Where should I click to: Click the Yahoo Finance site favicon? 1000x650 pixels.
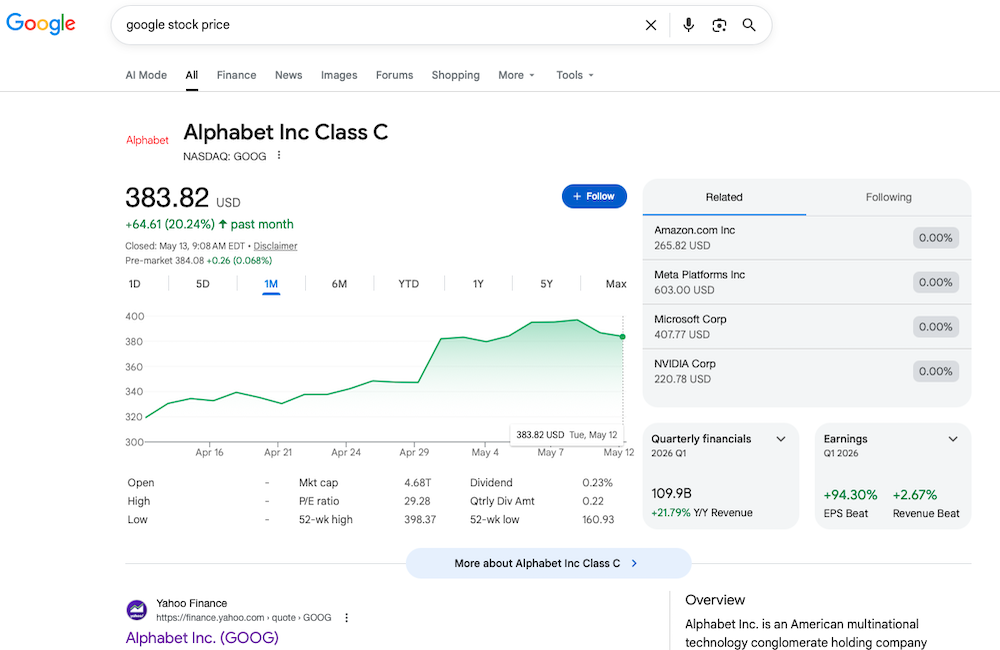136,610
